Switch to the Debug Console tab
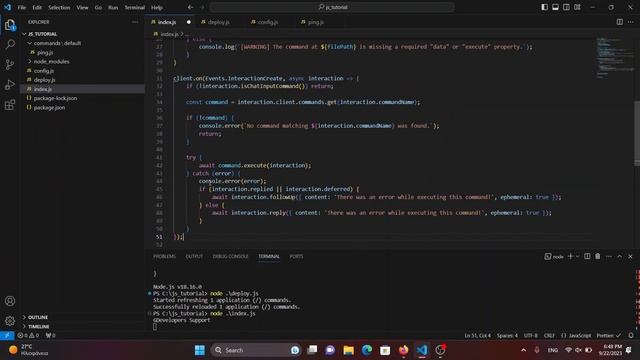The image size is (640, 360). (230, 256)
